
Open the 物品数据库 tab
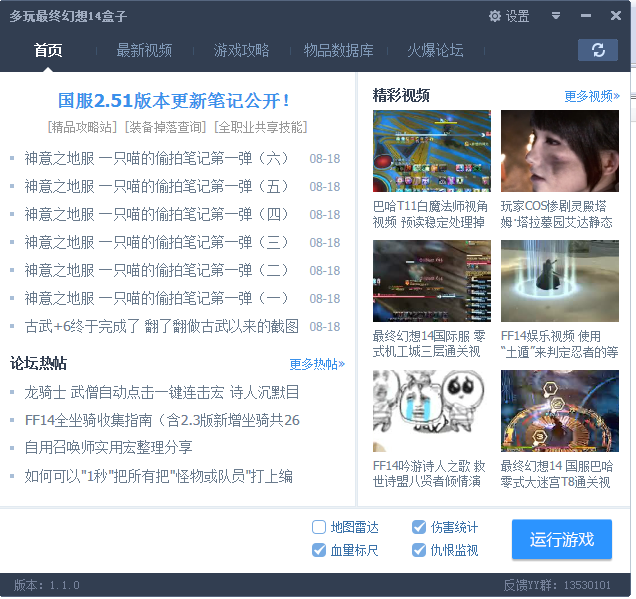(339, 50)
